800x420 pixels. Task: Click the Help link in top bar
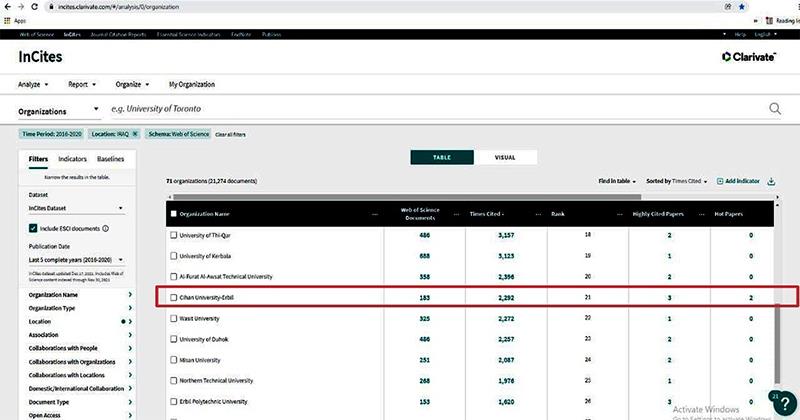coord(740,34)
